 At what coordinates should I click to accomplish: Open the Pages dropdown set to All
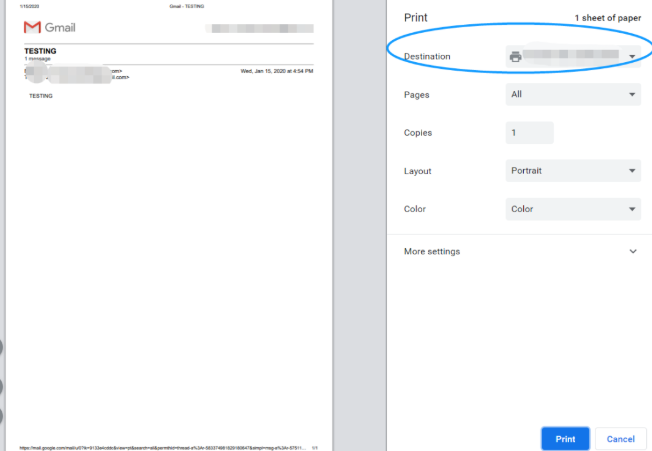click(x=573, y=95)
